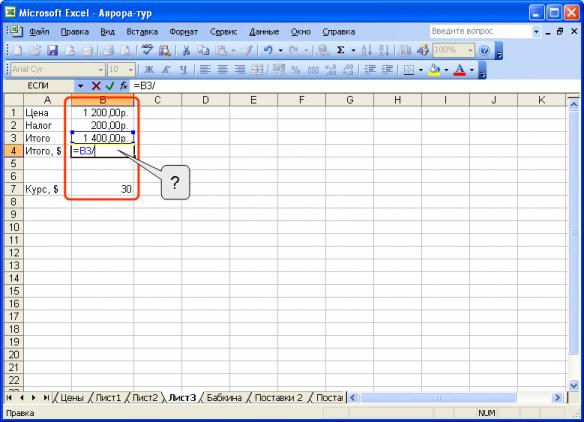Click the New workbook icon
The height and width of the screenshot is (422, 584).
17,50
